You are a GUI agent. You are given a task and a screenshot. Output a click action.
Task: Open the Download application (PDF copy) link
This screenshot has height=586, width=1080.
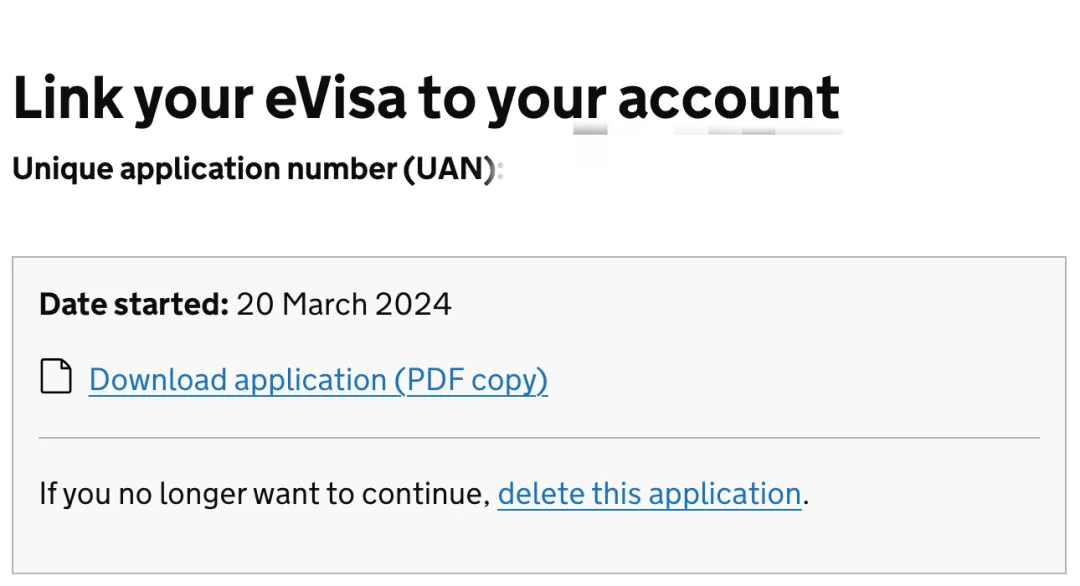point(318,380)
